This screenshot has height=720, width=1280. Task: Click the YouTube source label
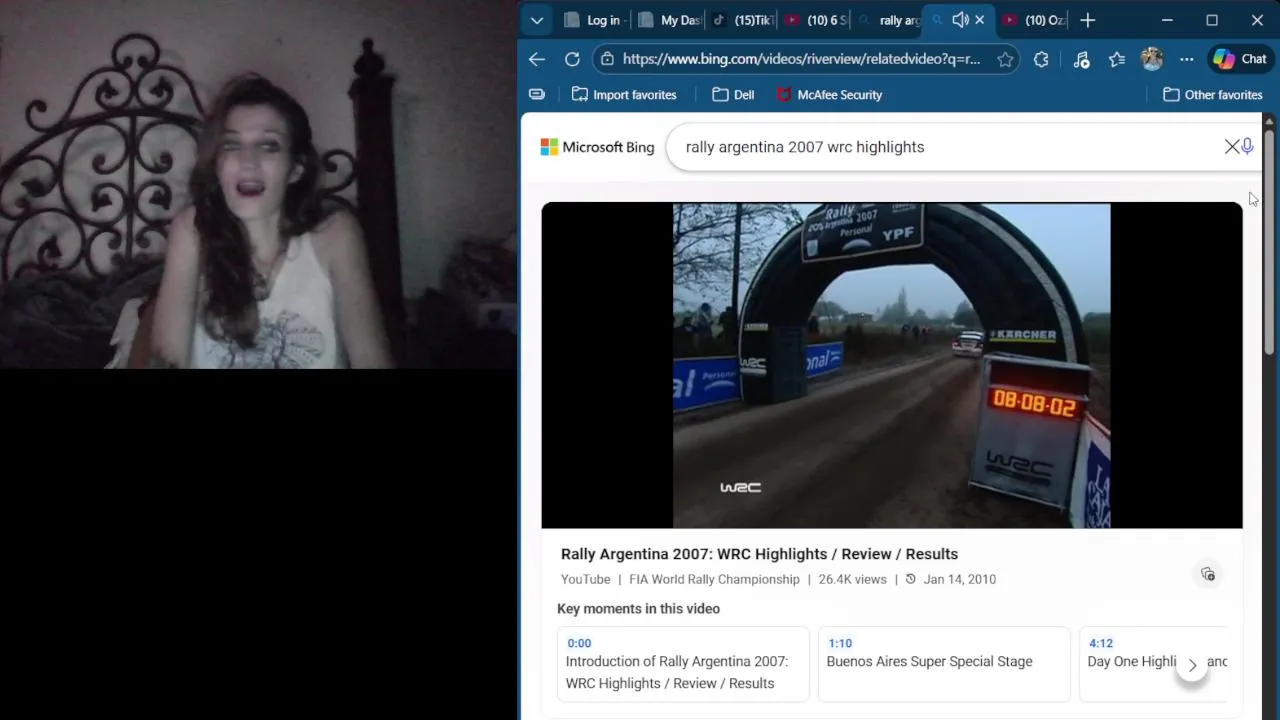pyautogui.click(x=585, y=579)
